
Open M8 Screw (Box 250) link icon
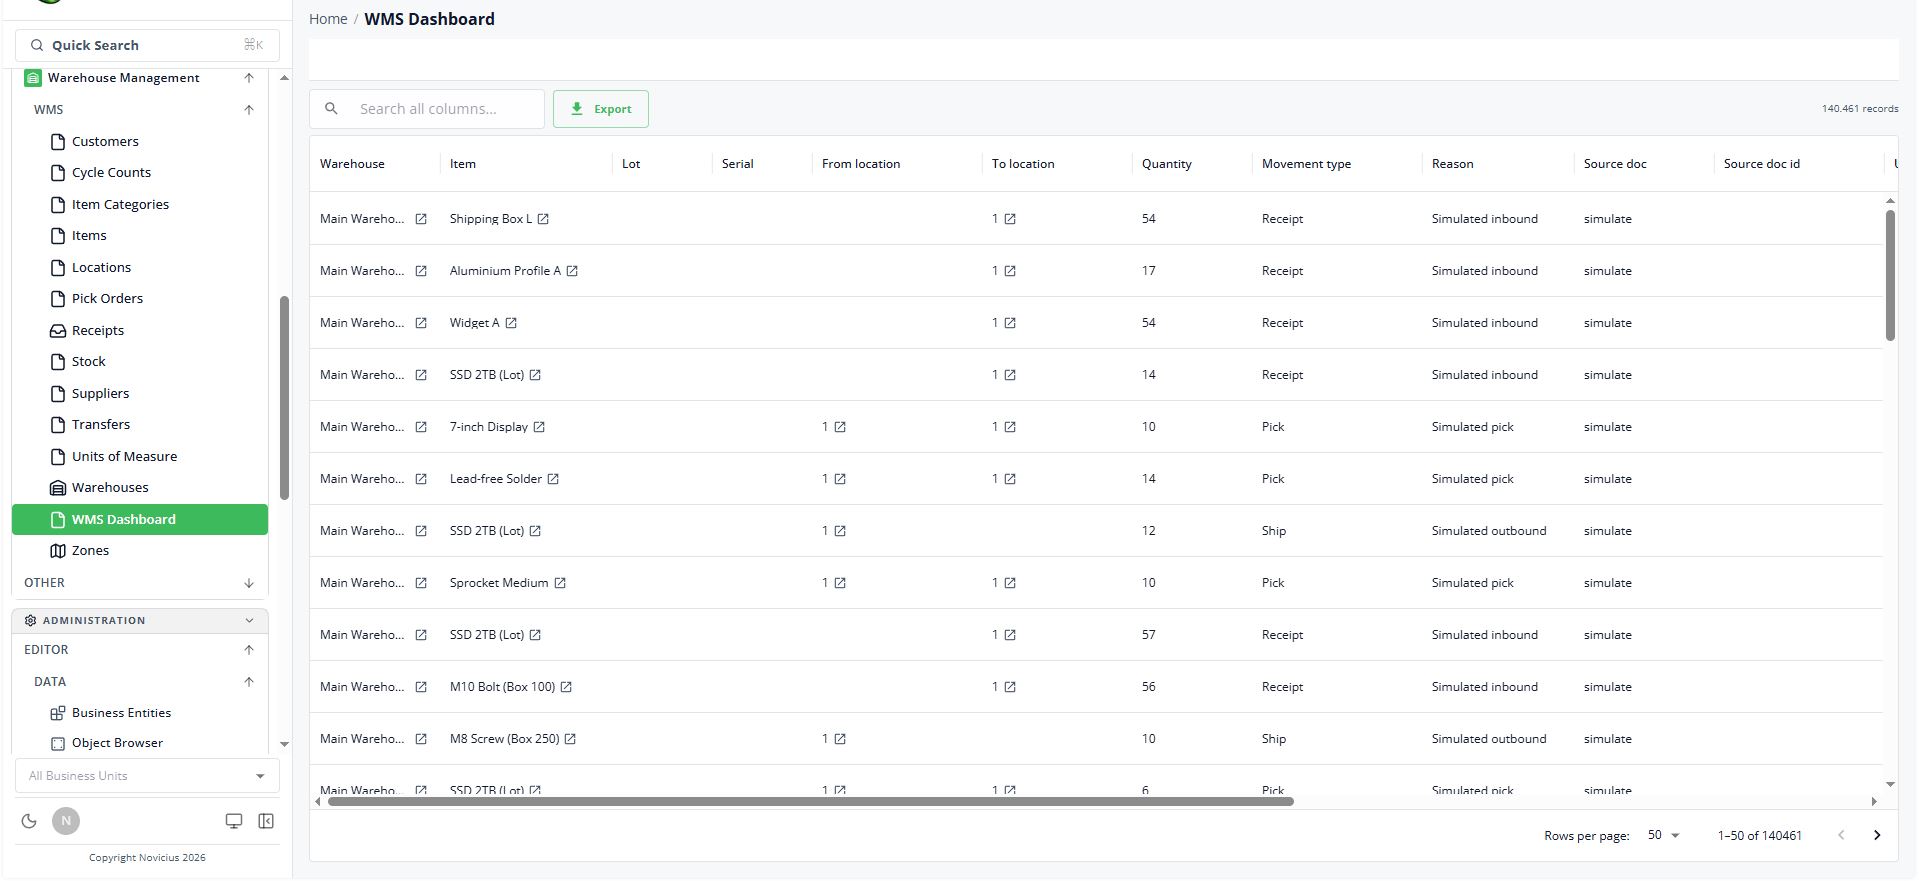coord(570,739)
